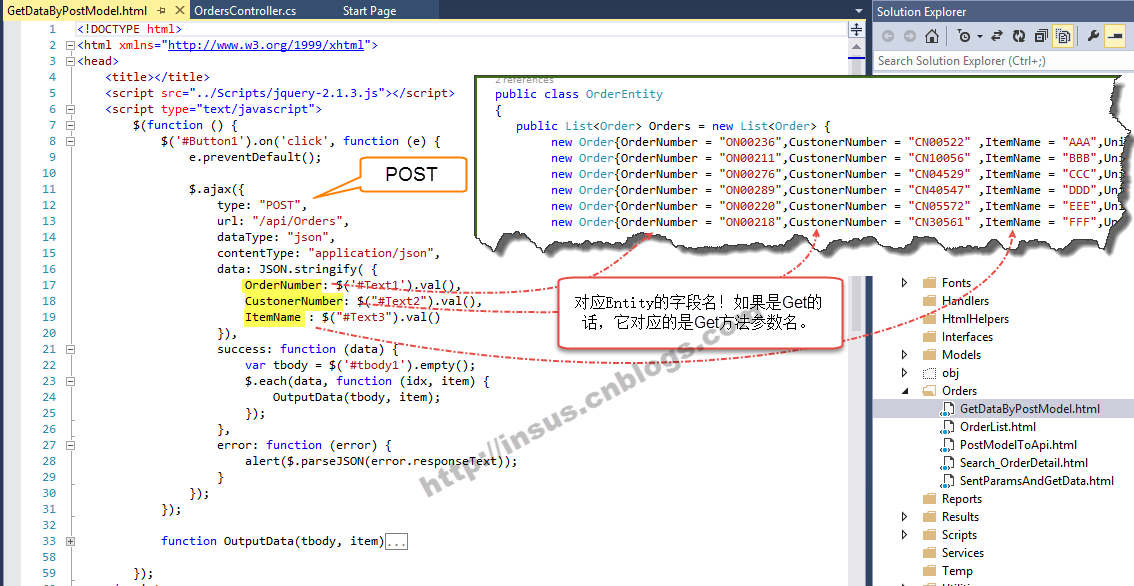This screenshot has height=586, width=1134.
Task: Collapse the error function at line 27
Action: (70, 445)
